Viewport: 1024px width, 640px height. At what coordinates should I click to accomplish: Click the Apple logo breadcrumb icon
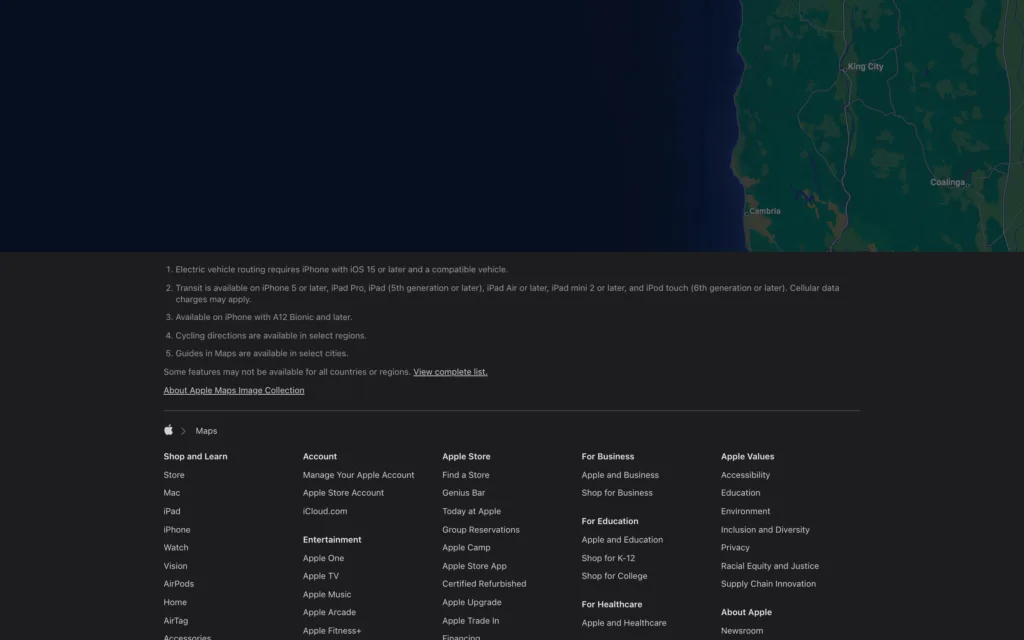[x=168, y=430]
